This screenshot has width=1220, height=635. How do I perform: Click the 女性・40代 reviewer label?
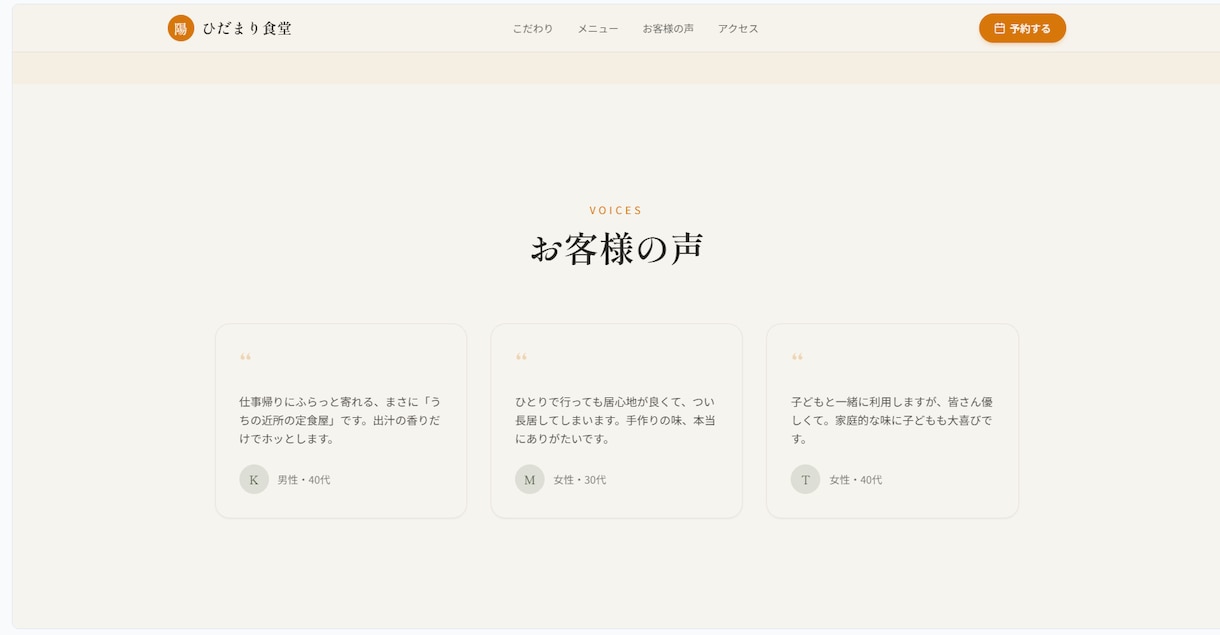[856, 480]
